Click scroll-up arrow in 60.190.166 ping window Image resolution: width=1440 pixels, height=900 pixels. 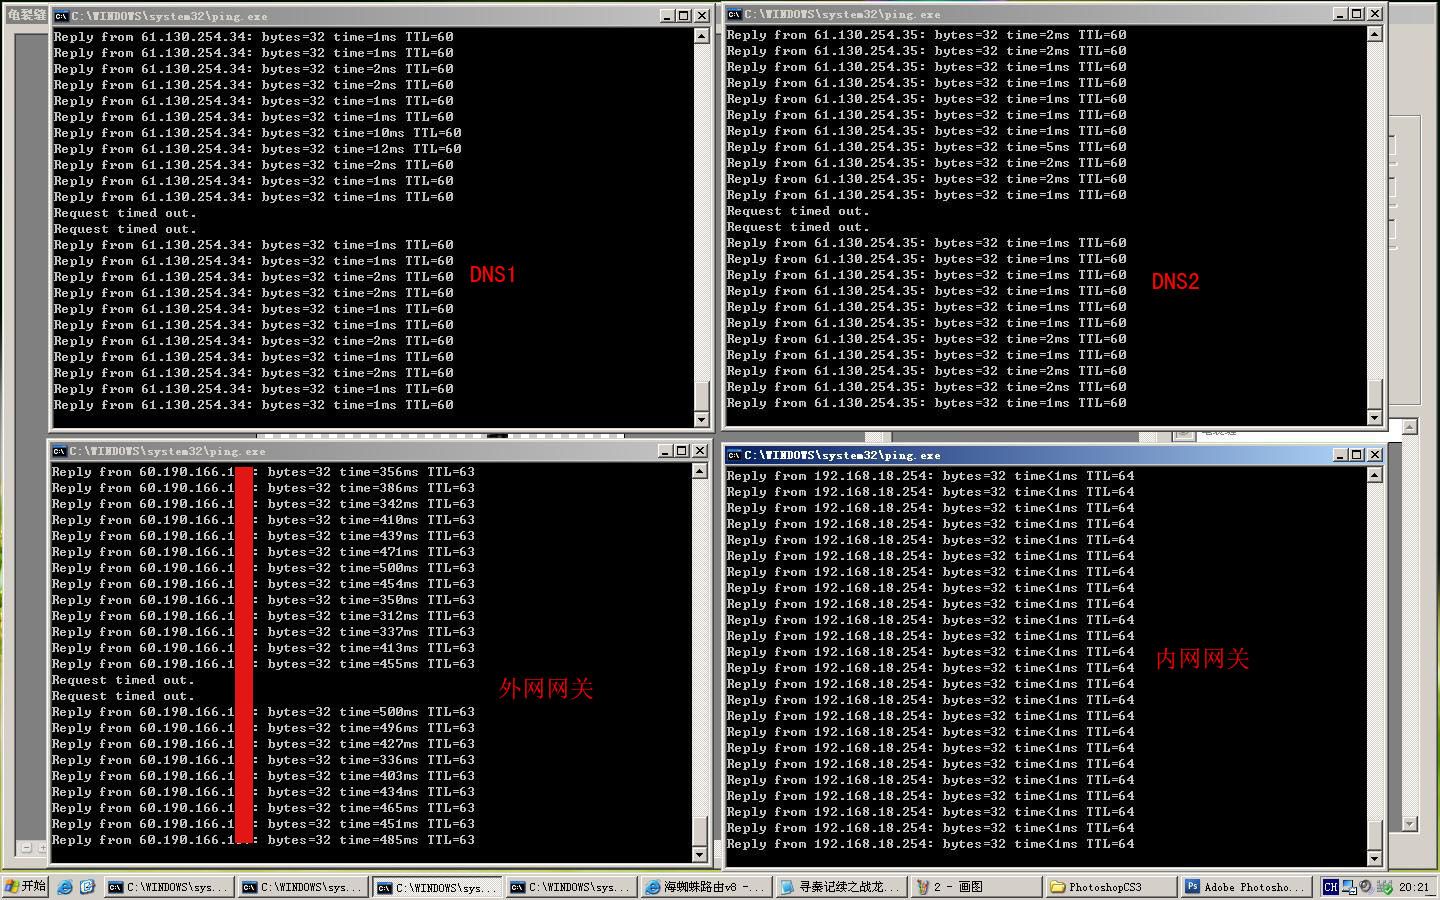tap(700, 471)
